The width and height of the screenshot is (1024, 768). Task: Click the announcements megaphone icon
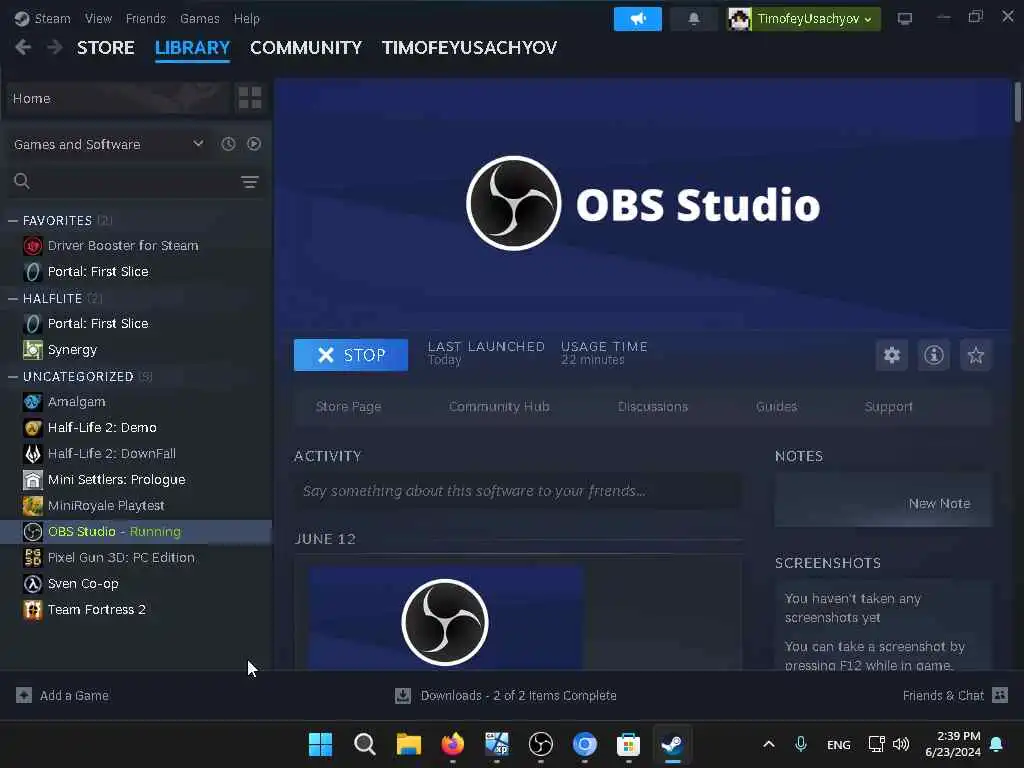pos(637,19)
